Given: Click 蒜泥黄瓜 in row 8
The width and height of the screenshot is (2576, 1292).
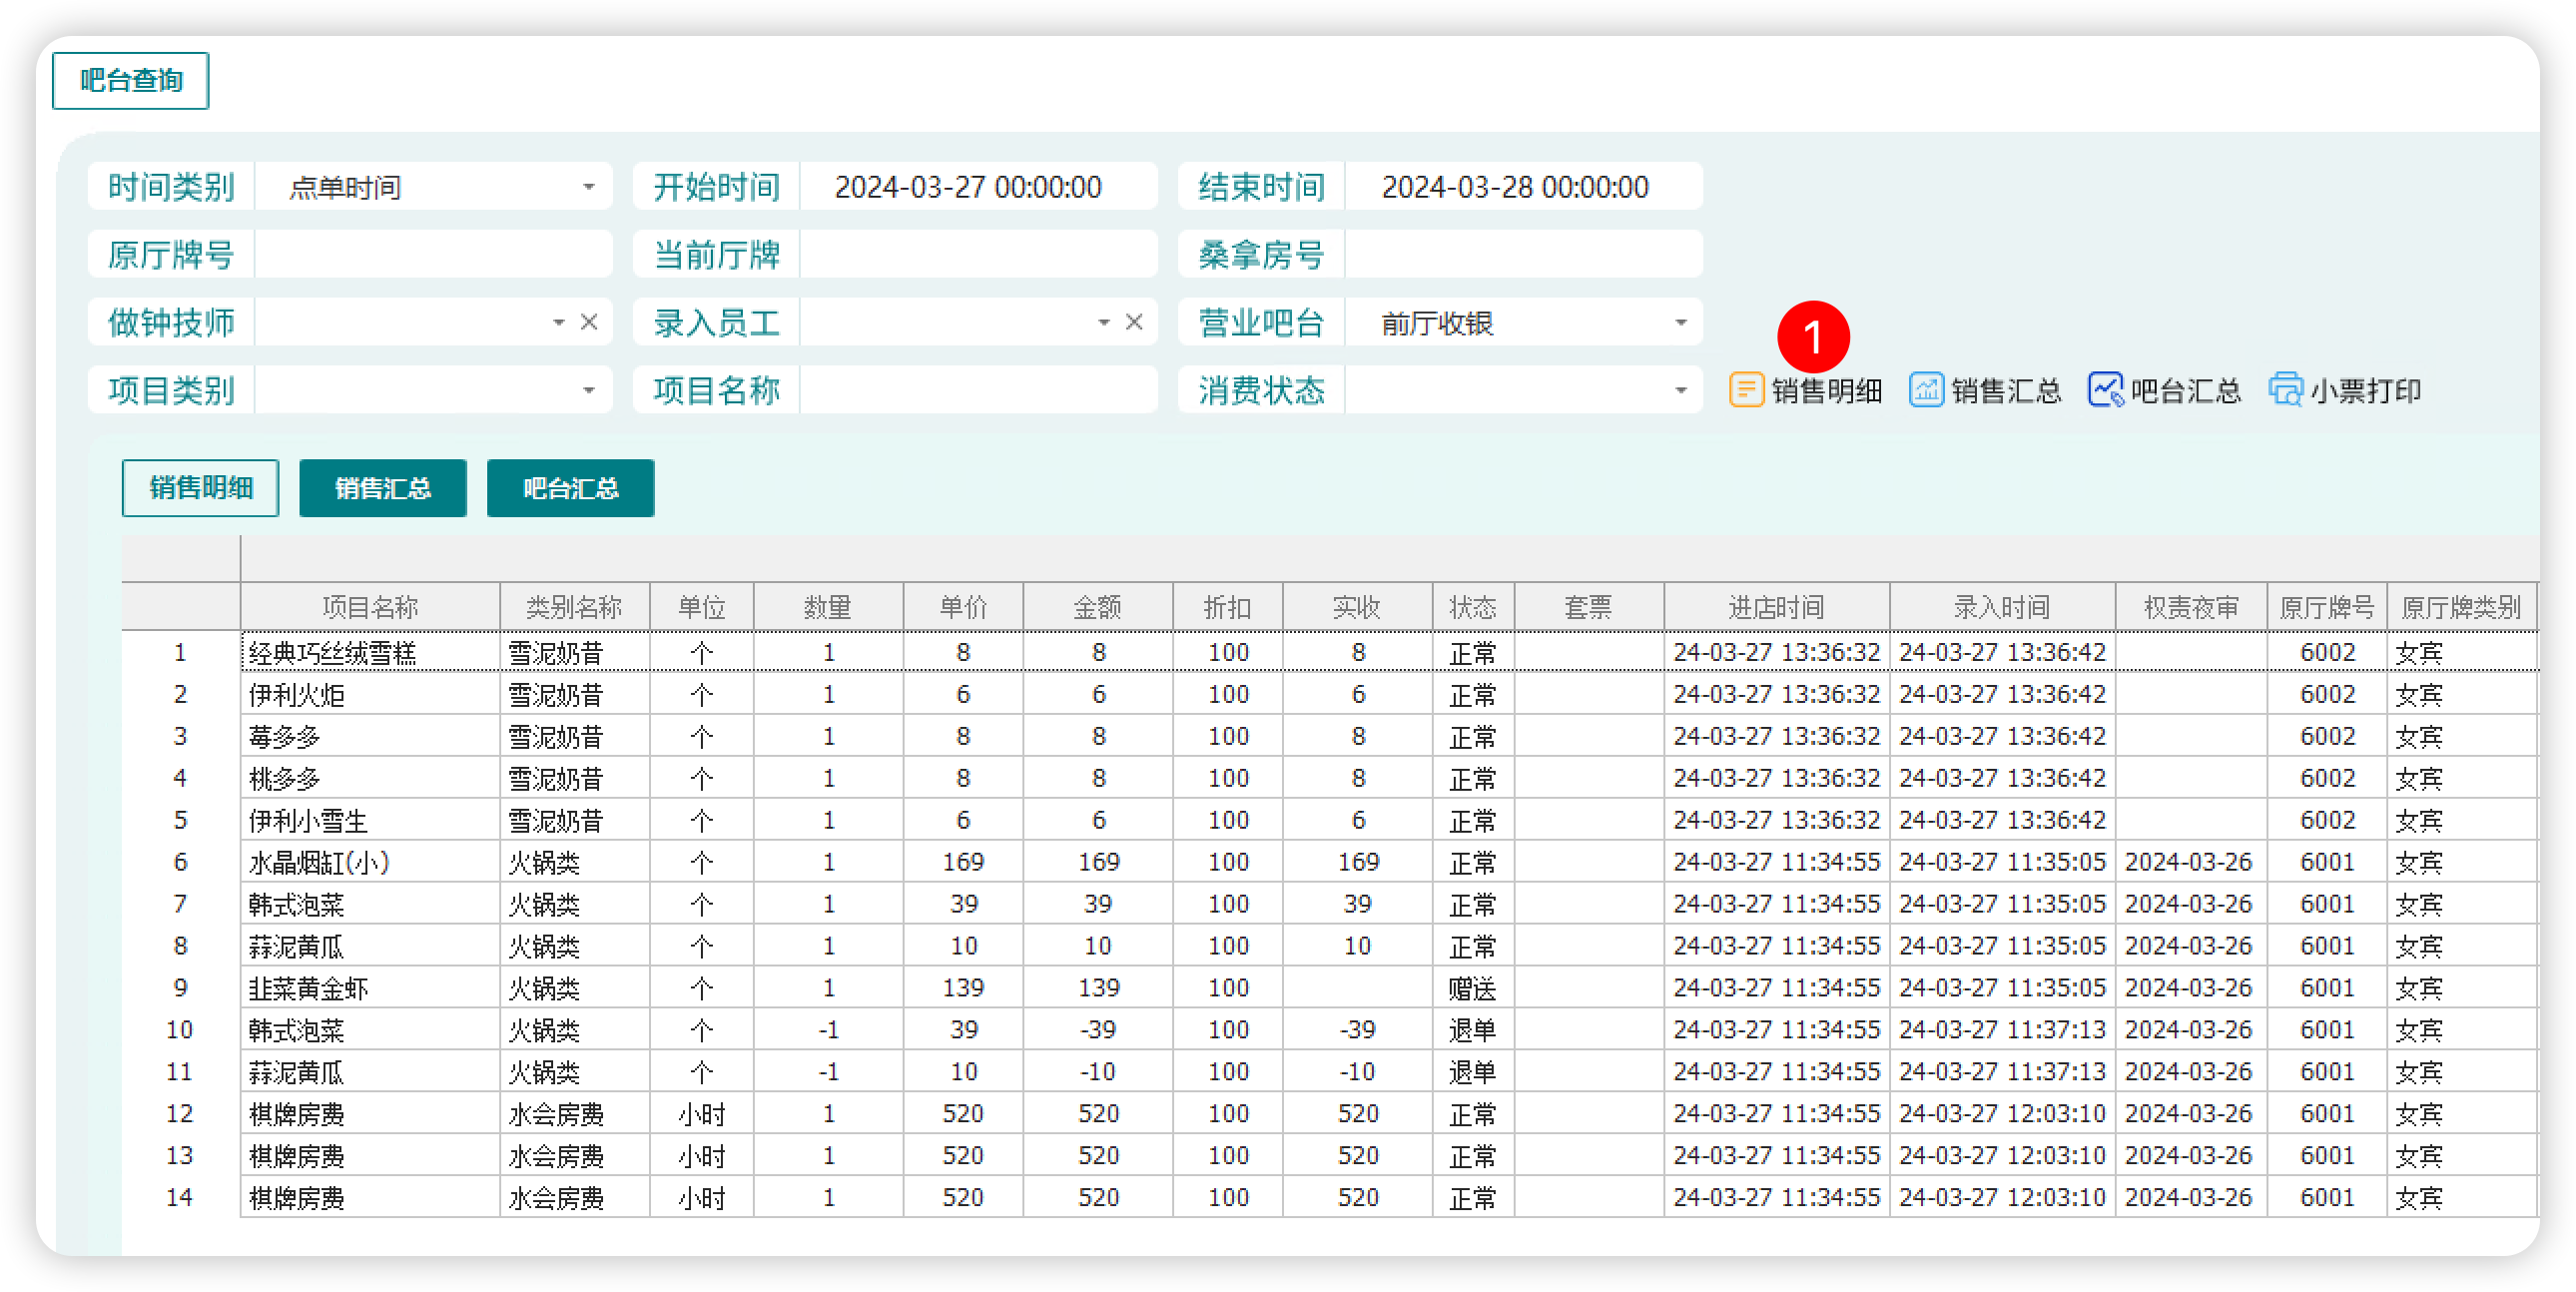Looking at the screenshot, I should tap(370, 946).
